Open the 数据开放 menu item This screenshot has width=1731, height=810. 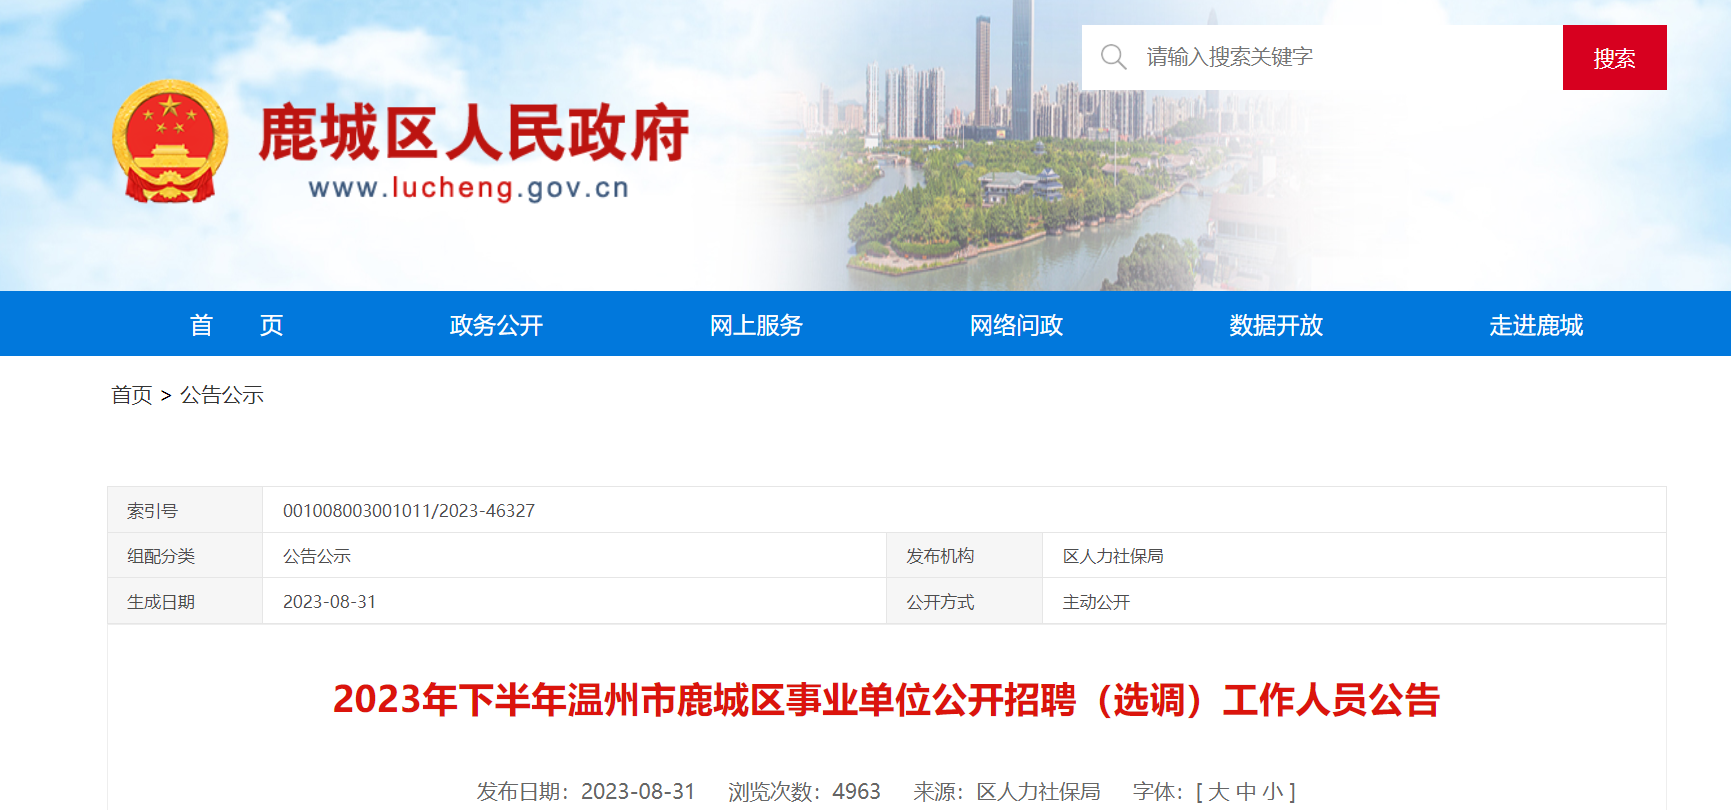[x=1276, y=325]
